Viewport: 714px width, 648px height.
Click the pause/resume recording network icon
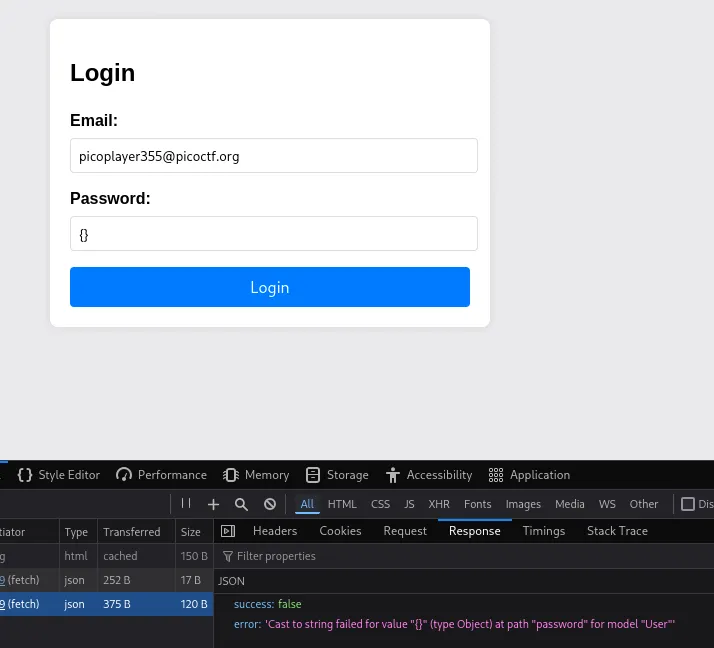coord(186,504)
